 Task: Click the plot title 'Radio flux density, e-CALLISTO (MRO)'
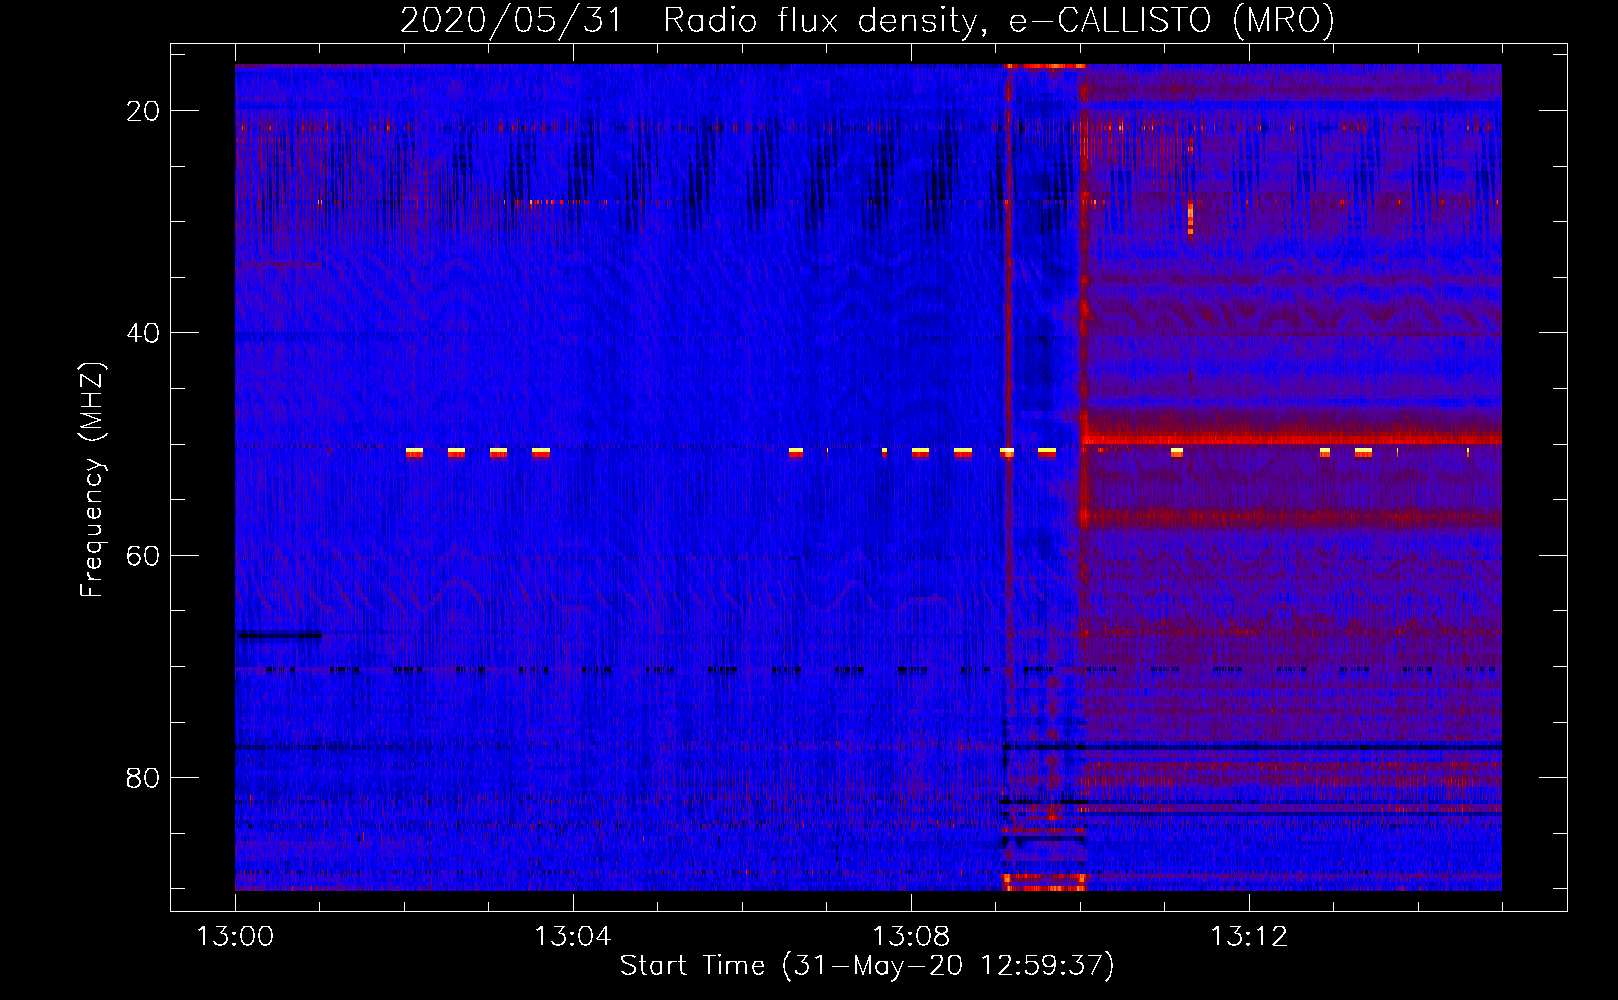pos(998,20)
